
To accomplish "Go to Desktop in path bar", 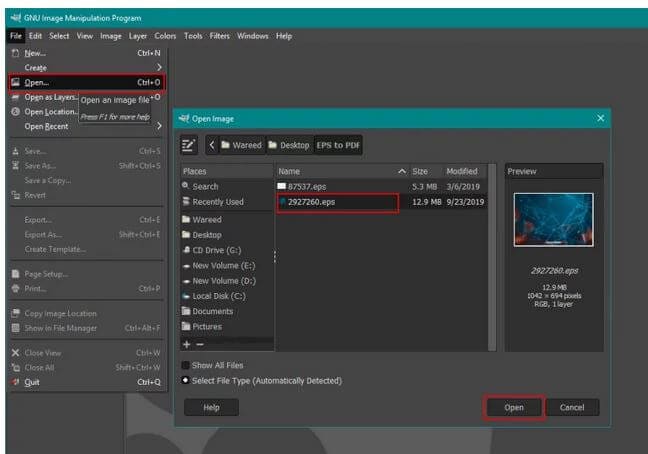I will (289, 145).
